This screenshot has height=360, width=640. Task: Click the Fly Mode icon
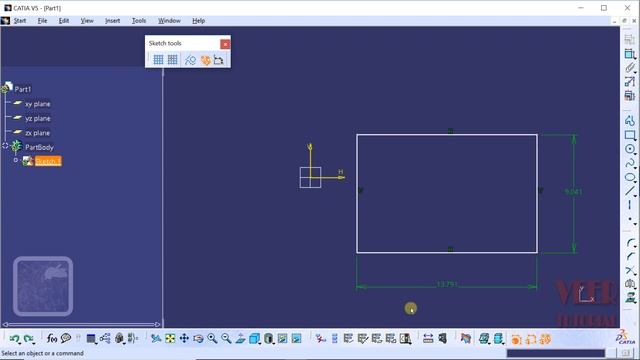[156, 338]
